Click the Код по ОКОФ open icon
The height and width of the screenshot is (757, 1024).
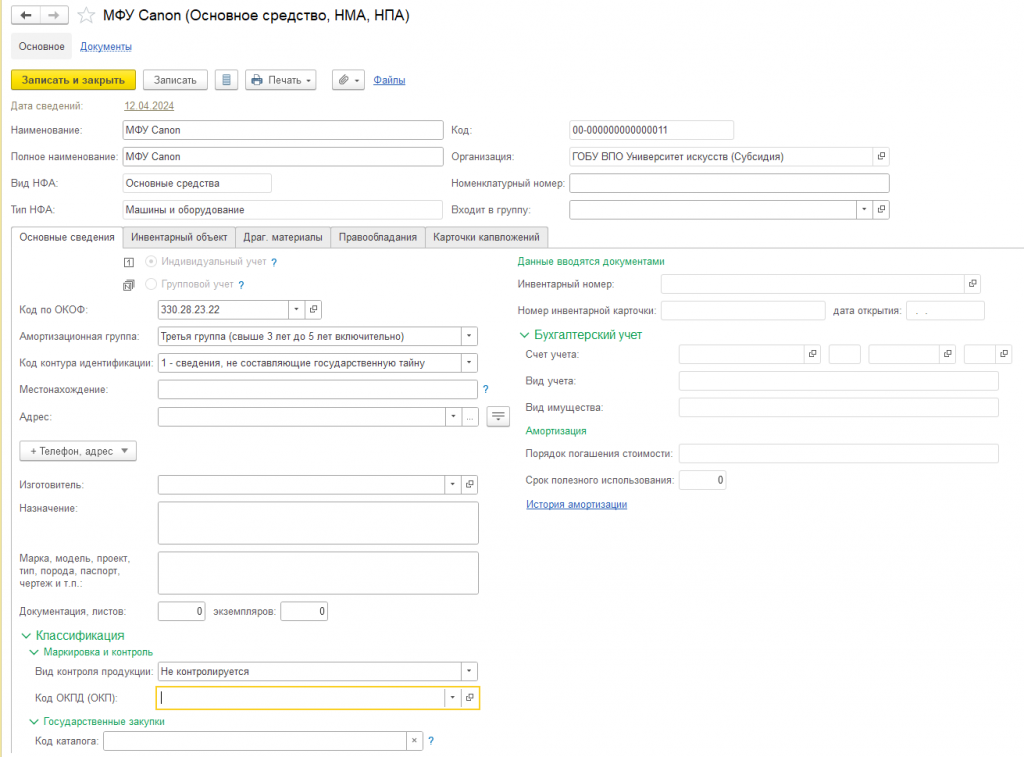coord(313,310)
